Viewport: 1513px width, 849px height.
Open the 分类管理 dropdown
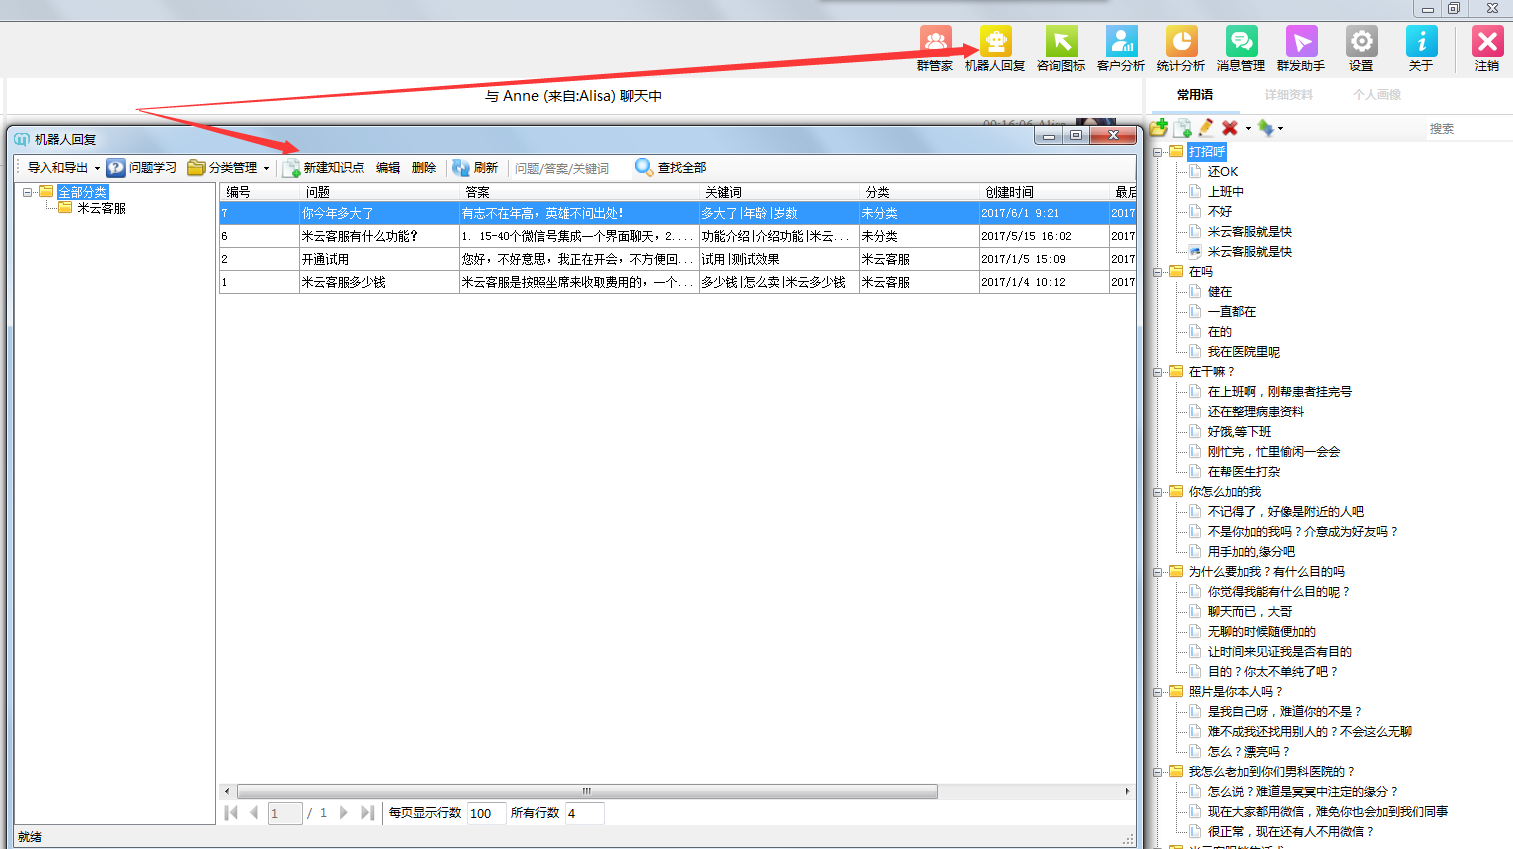(x=230, y=168)
